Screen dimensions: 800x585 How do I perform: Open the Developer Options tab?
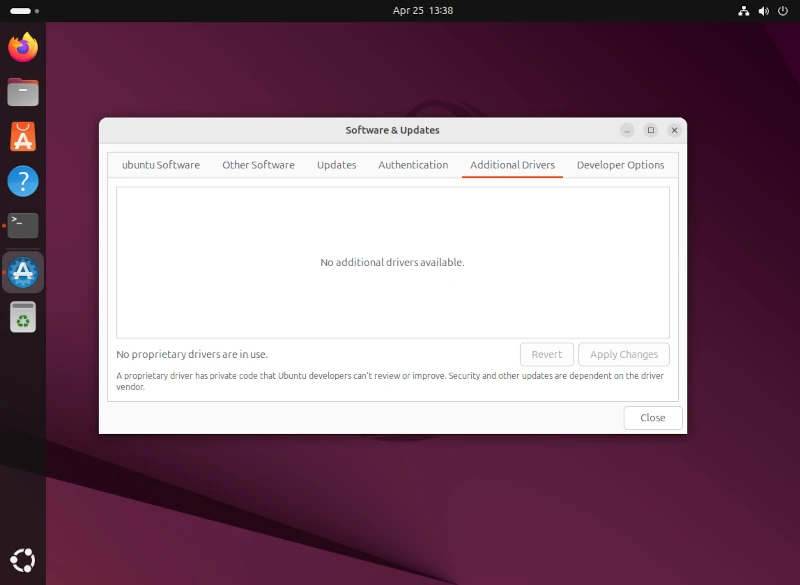tap(620, 165)
